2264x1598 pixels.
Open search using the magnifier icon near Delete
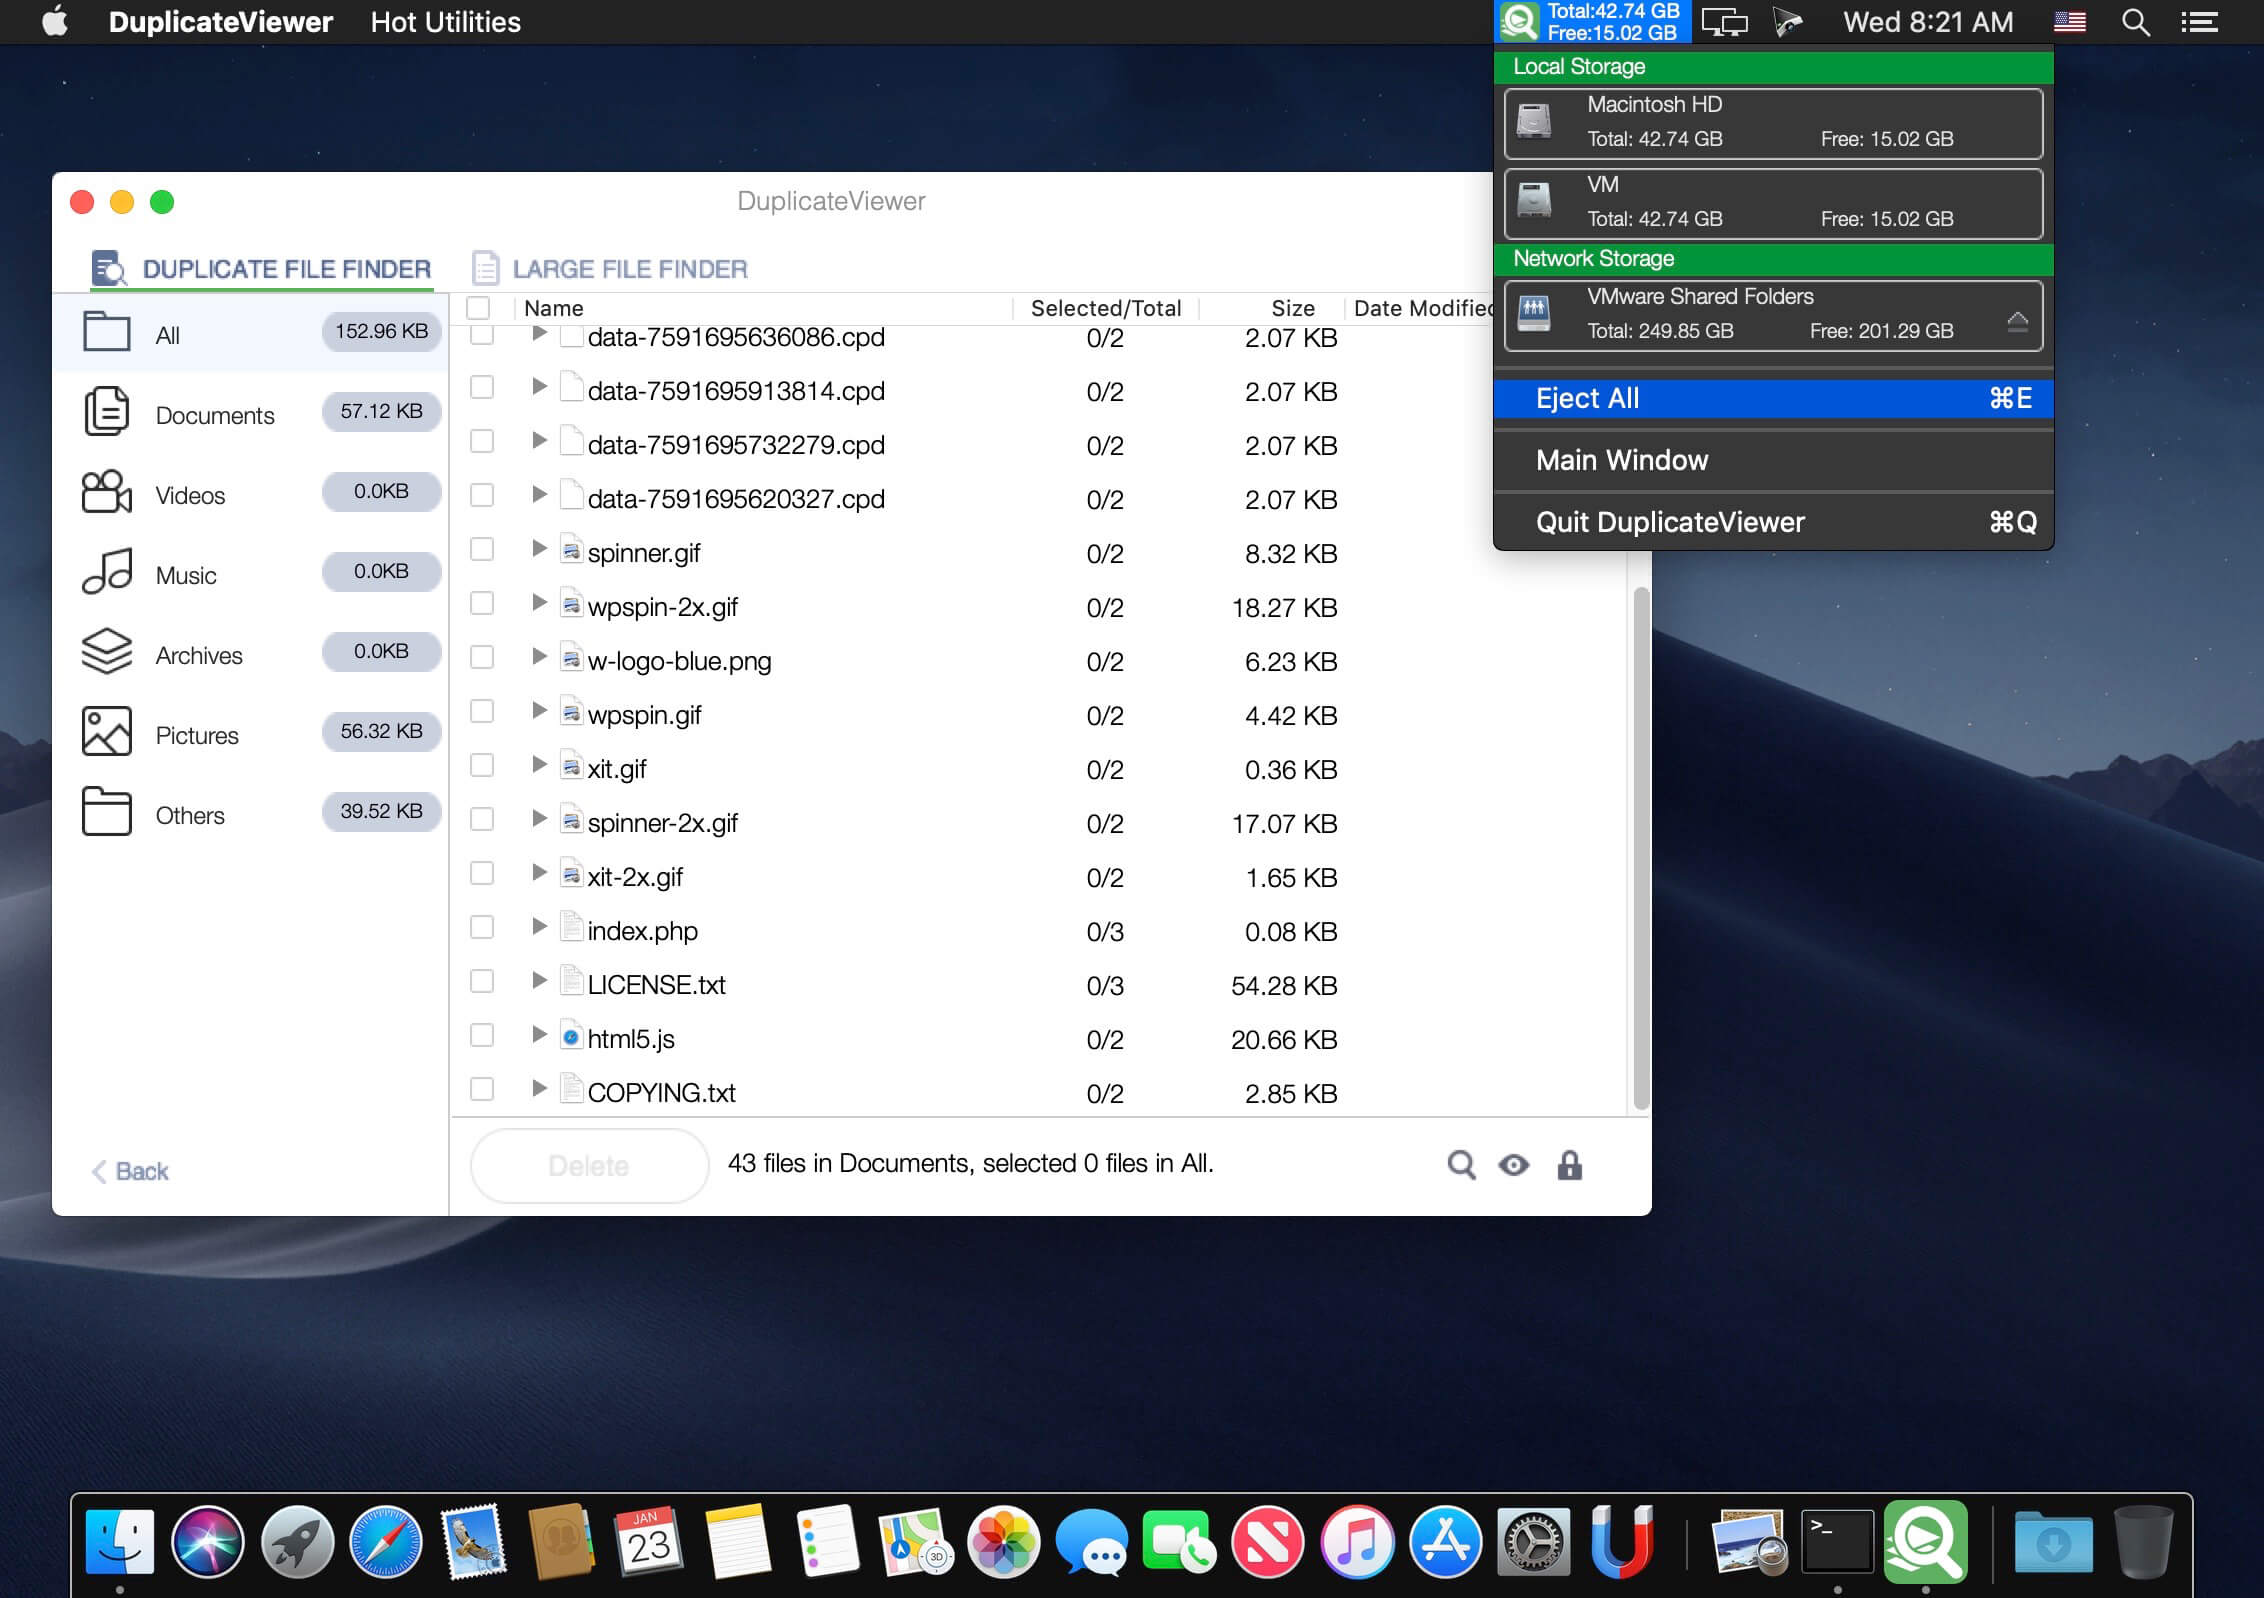click(x=1462, y=1164)
